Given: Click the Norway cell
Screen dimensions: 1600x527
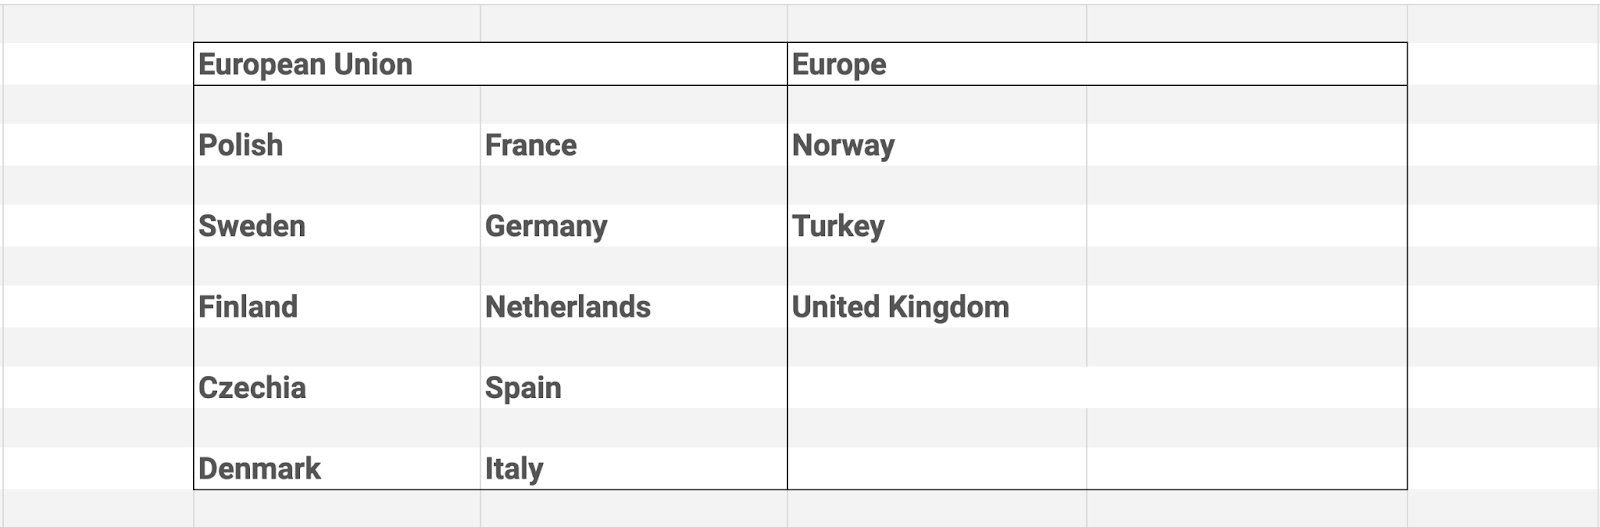Looking at the screenshot, I should point(937,145).
